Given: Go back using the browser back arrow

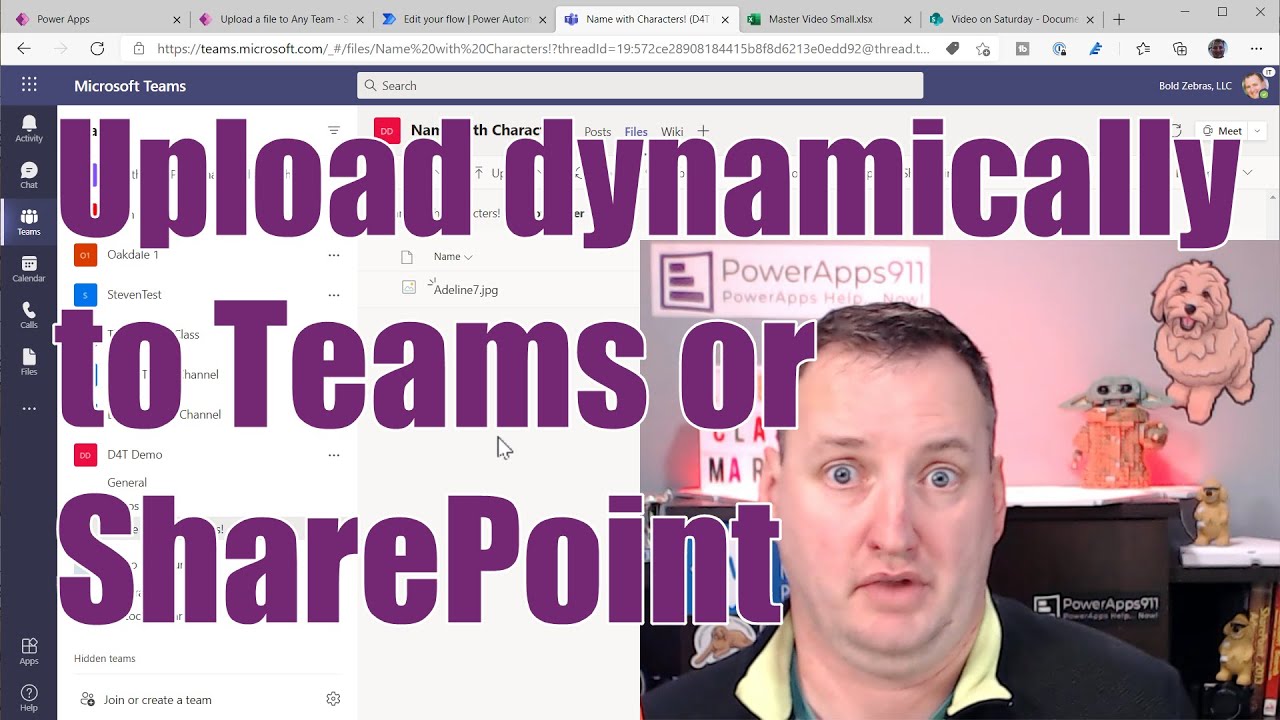Looking at the screenshot, I should tap(24, 48).
